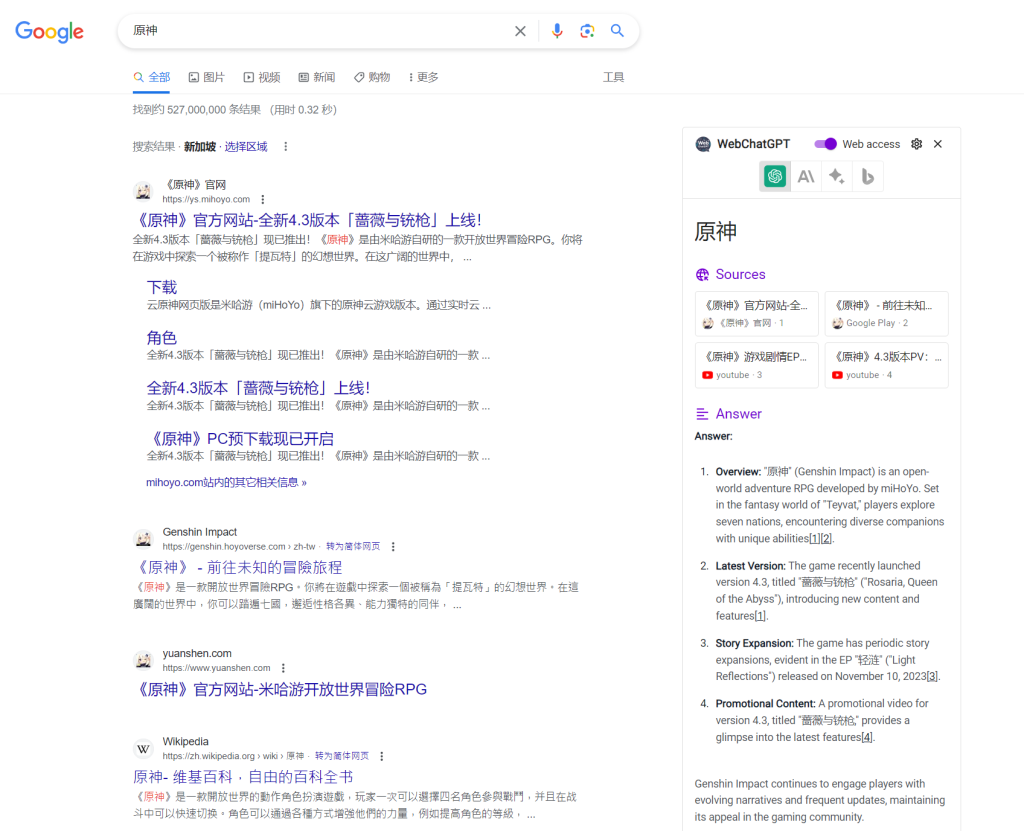
Task: Clear the search box text
Action: tap(520, 31)
